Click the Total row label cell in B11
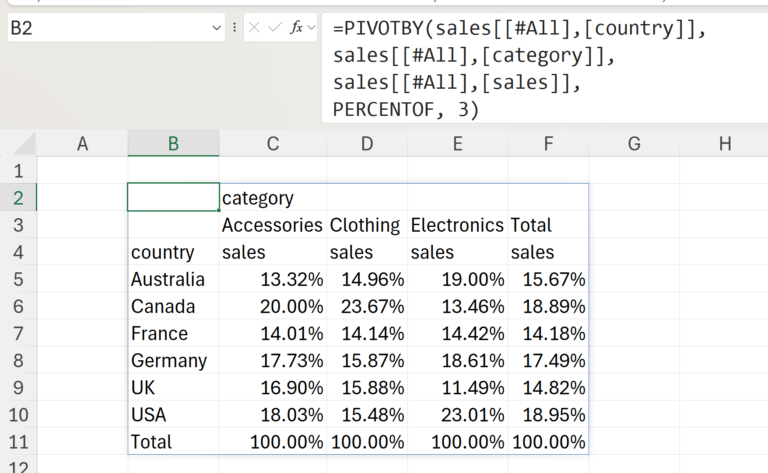The image size is (768, 473). coord(173,441)
